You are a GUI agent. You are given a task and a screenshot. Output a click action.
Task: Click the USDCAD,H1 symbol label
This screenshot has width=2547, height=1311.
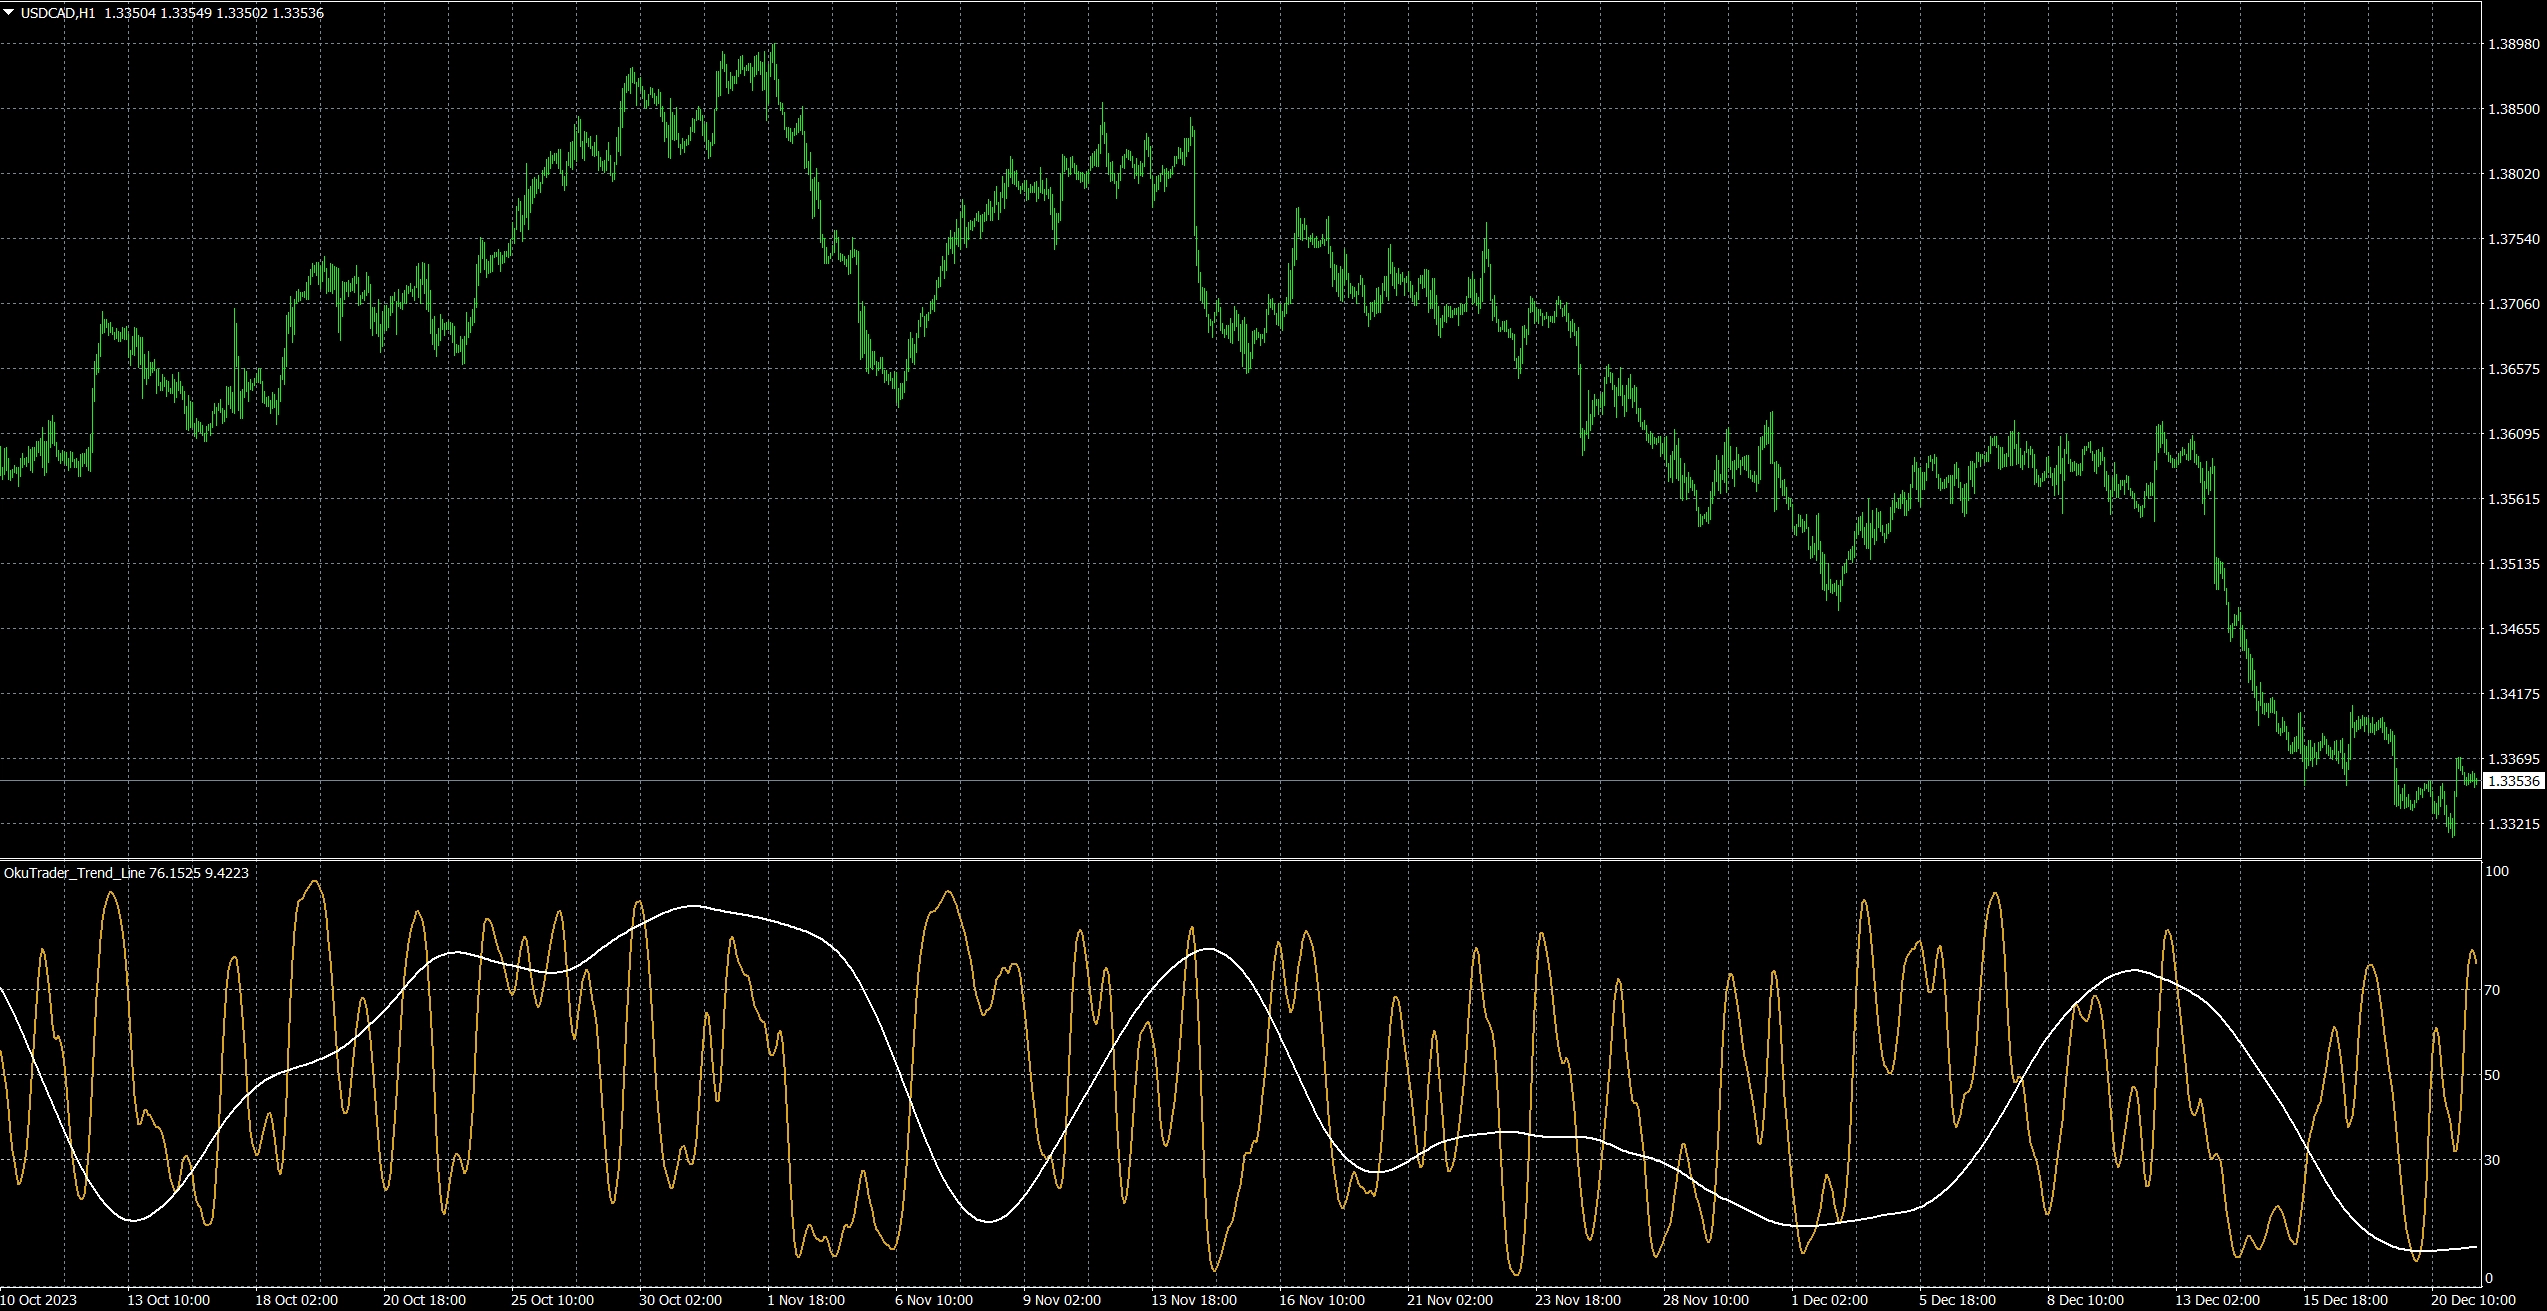(x=57, y=13)
